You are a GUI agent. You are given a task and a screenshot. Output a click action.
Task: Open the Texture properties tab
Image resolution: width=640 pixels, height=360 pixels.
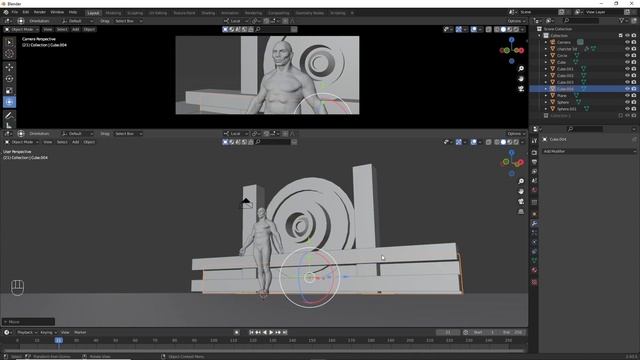534,282
